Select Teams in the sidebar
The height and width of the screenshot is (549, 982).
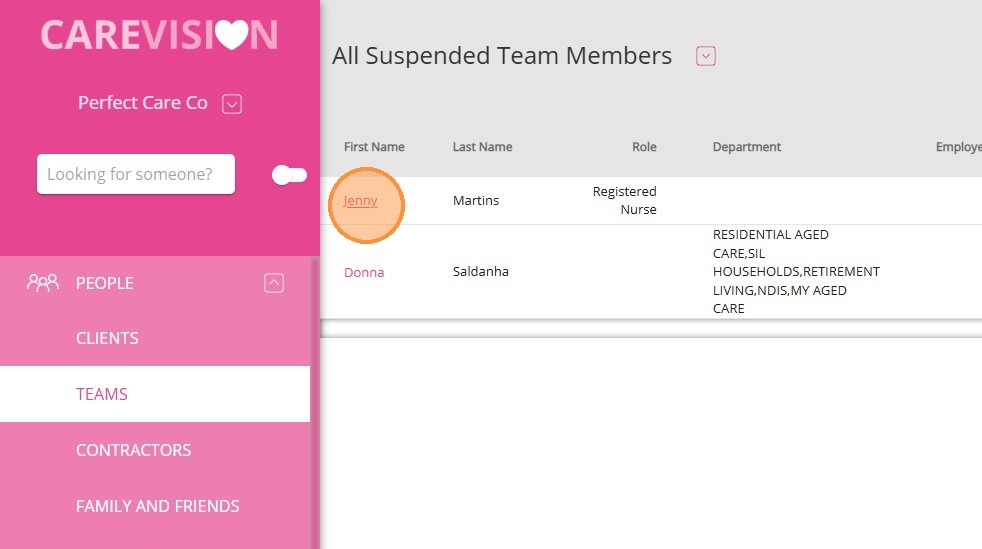(102, 394)
